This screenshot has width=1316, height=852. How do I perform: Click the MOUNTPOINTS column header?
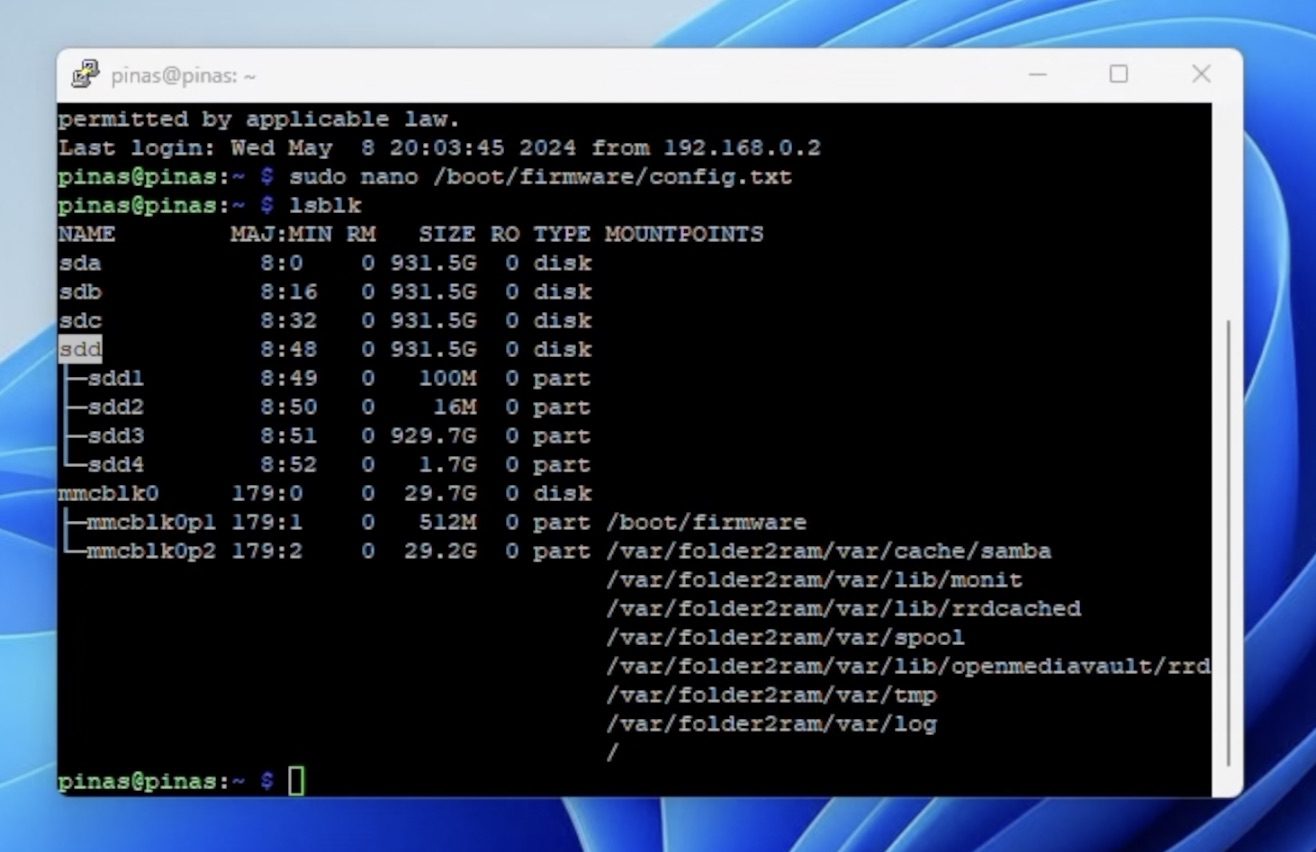[x=684, y=234]
